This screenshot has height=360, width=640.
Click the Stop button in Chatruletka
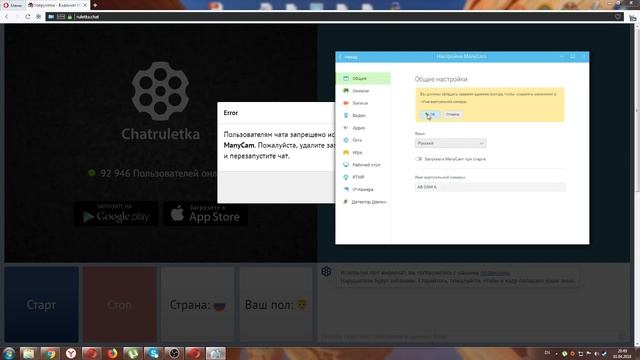[120, 304]
